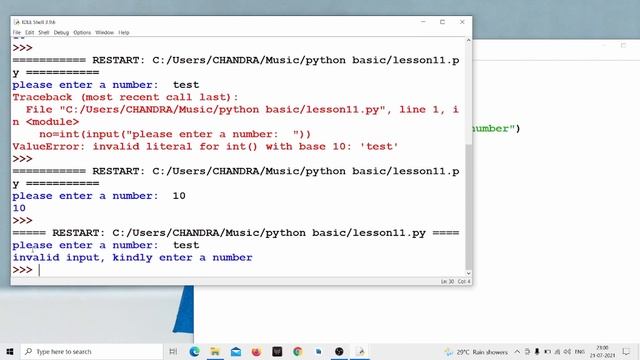The height and width of the screenshot is (360, 640).
Task: Open the Options menu
Action: 82,32
